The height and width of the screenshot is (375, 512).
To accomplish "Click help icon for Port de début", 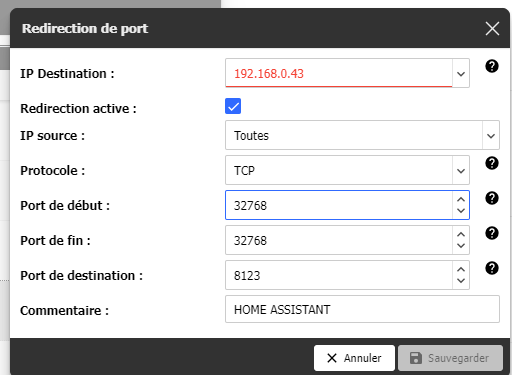I will point(492,198).
